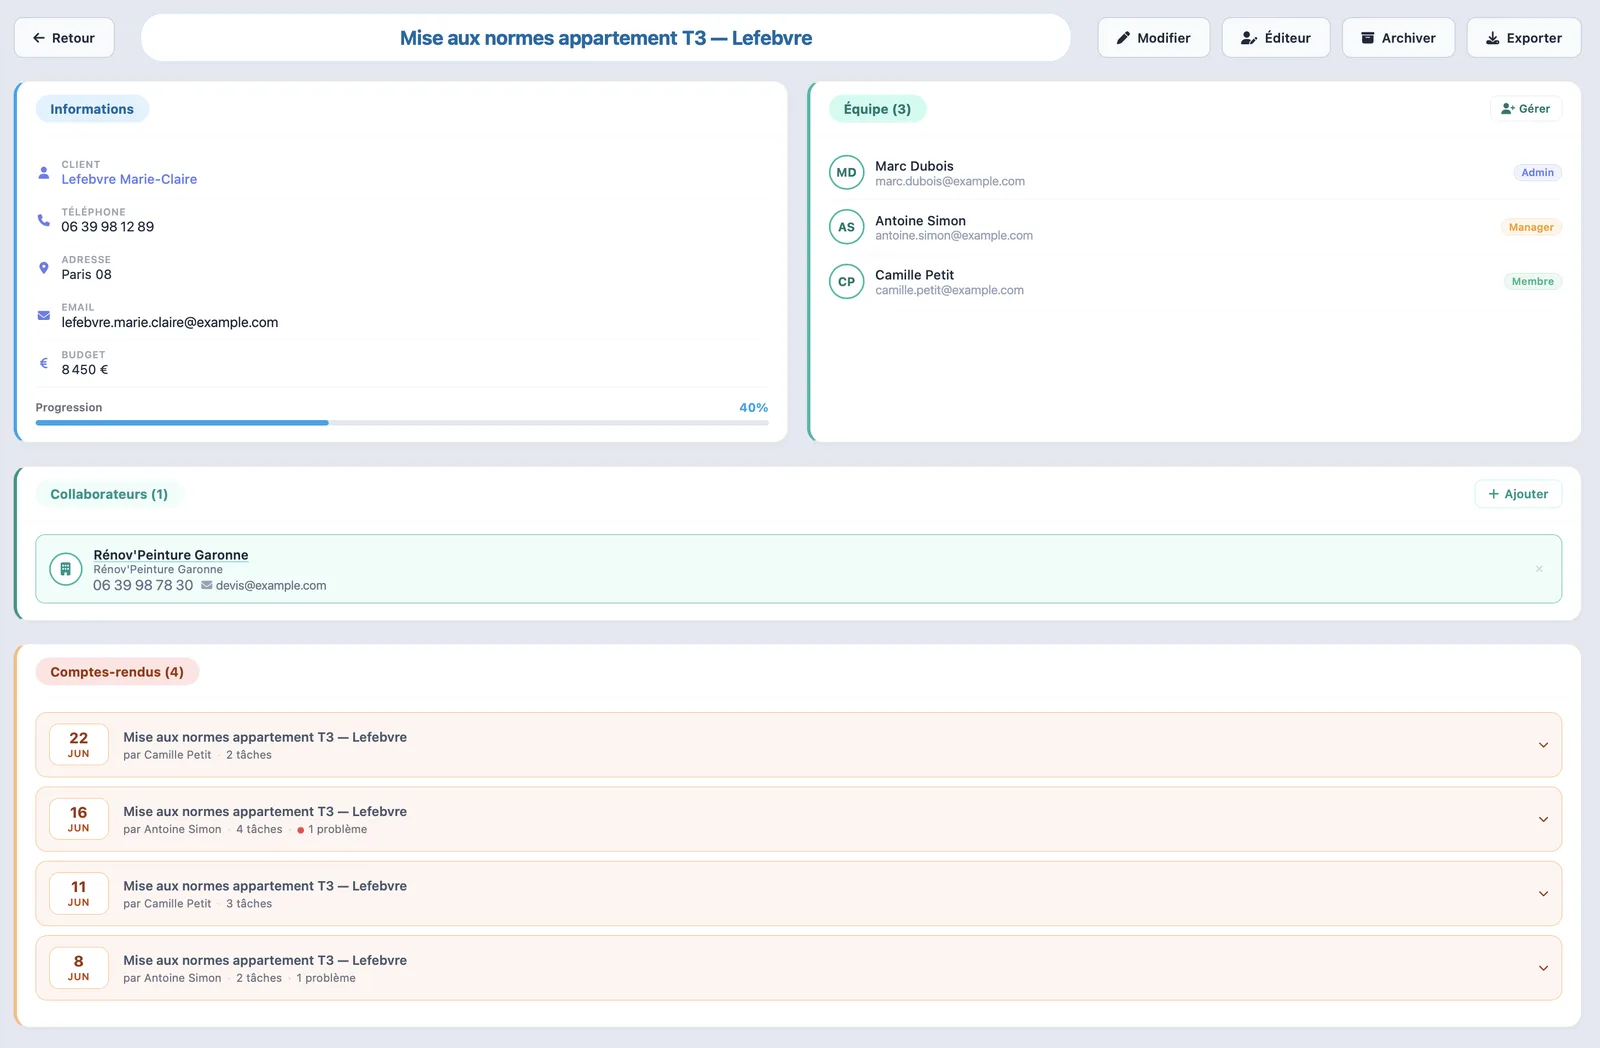
Task: Click the red problem dot on the 16 JUN report
Action: (300, 830)
